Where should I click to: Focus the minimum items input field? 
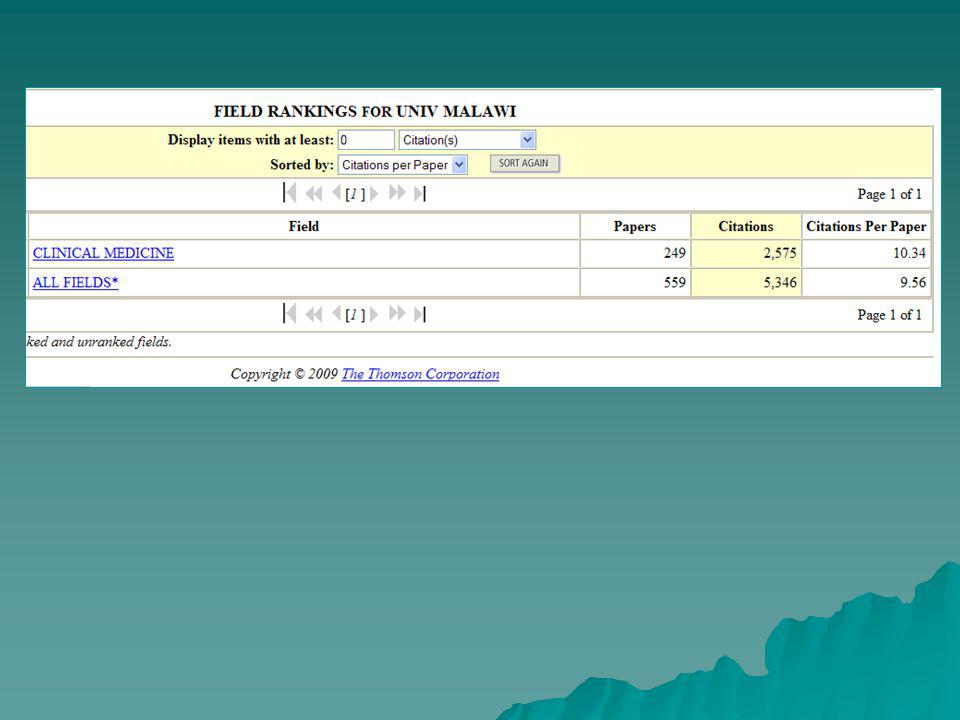click(366, 140)
